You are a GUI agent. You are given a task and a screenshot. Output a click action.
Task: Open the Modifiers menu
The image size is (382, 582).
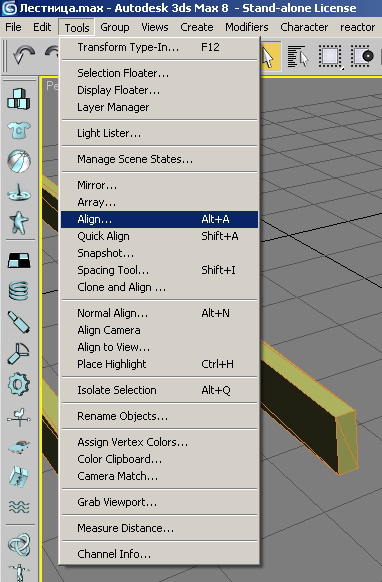[x=246, y=27]
